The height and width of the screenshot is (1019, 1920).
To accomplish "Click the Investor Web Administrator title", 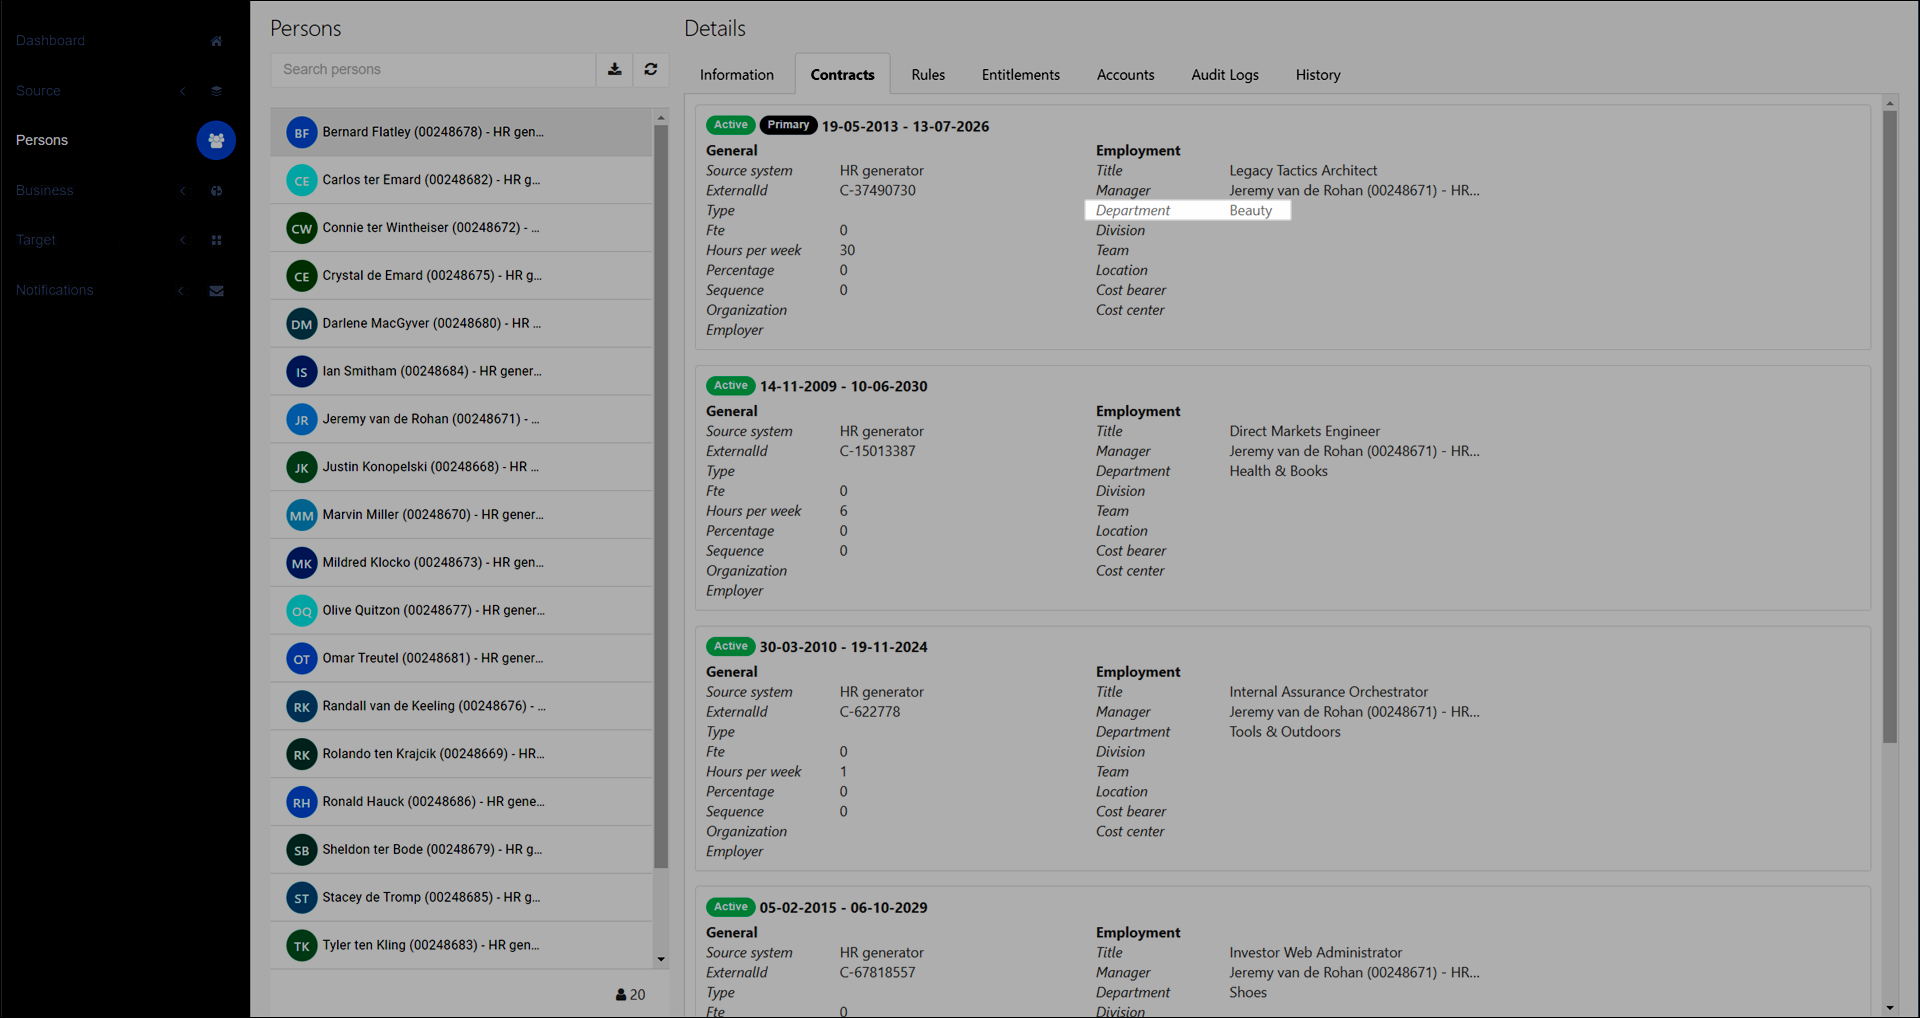I will (1315, 953).
